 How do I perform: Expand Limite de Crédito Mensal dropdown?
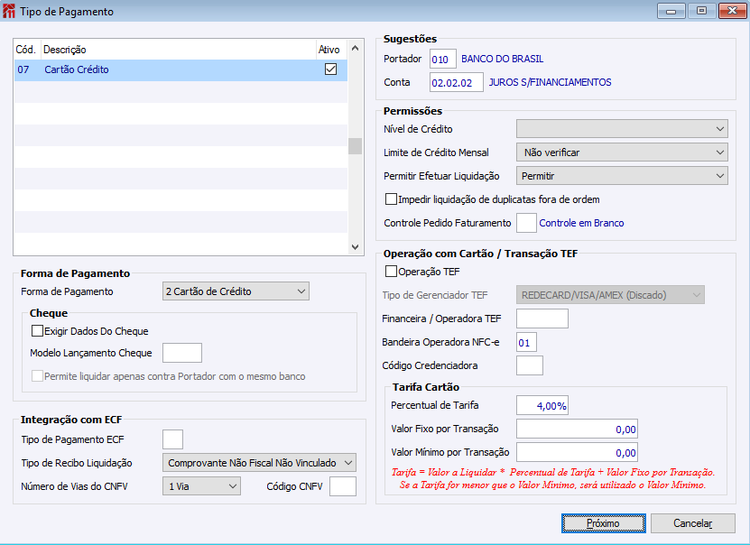pyautogui.click(x=622, y=152)
